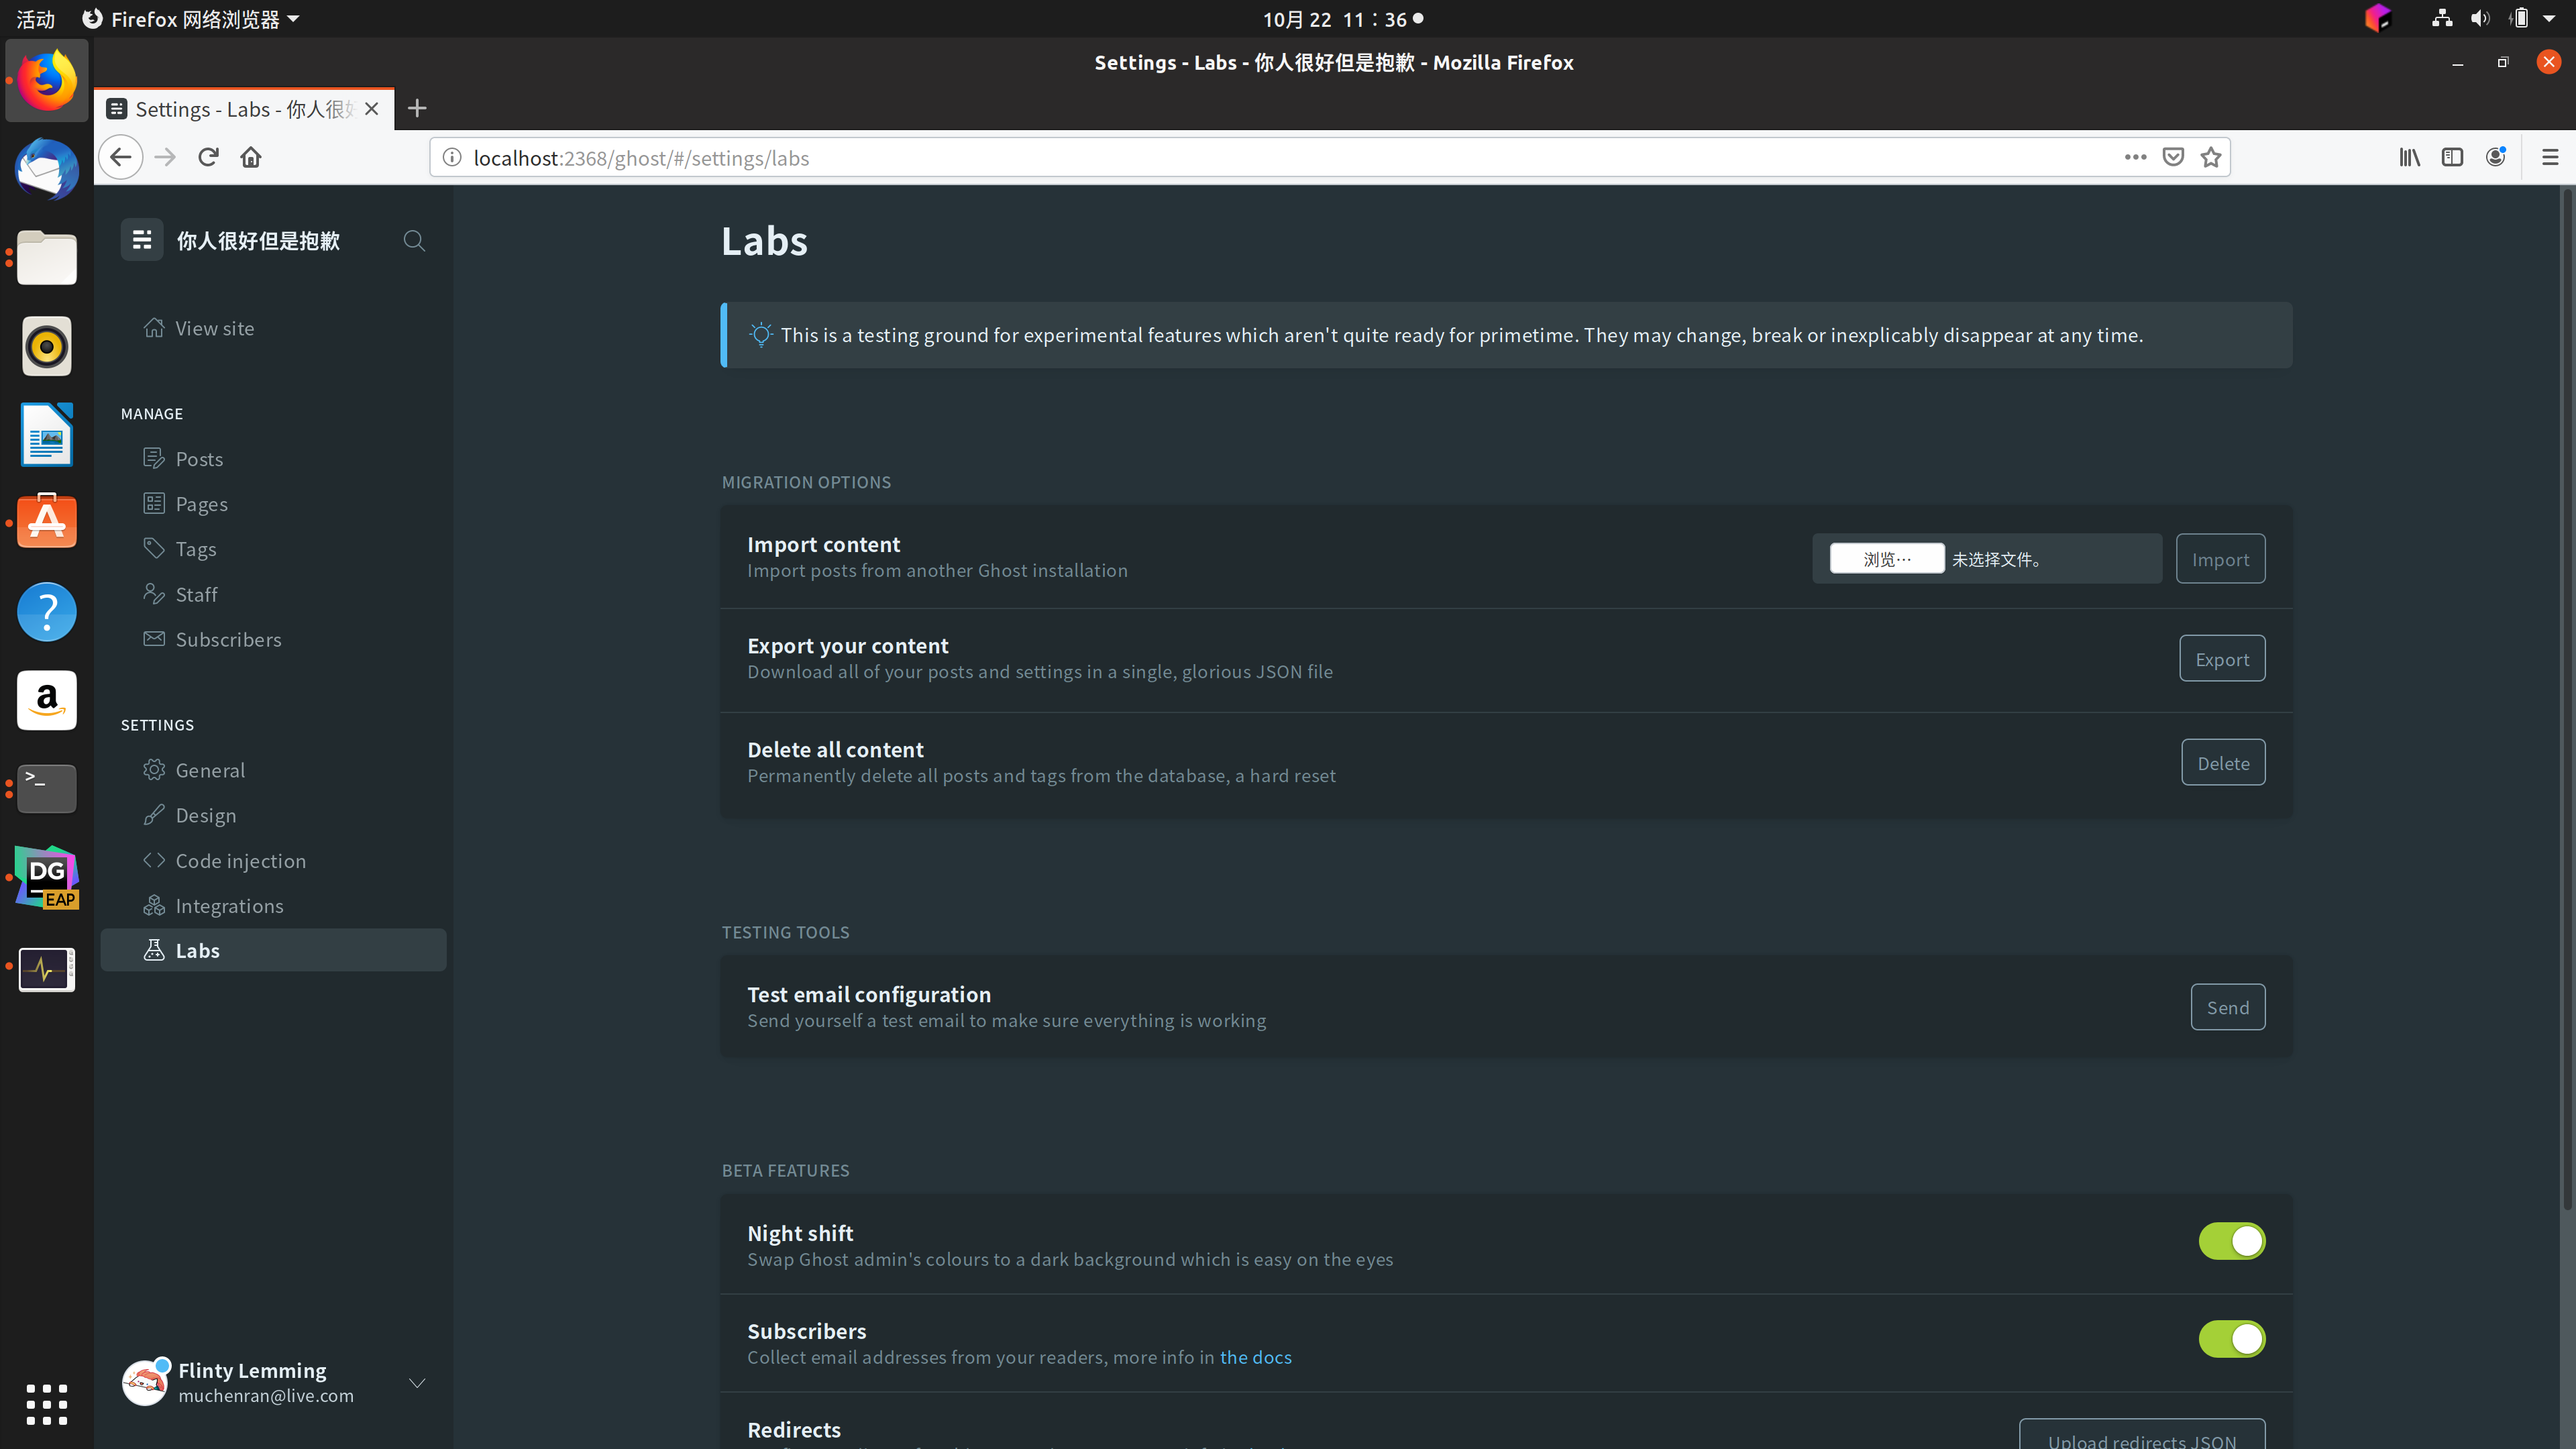Click the Ghost site logo icon
This screenshot has width=2576, height=1449.
tap(142, 240)
